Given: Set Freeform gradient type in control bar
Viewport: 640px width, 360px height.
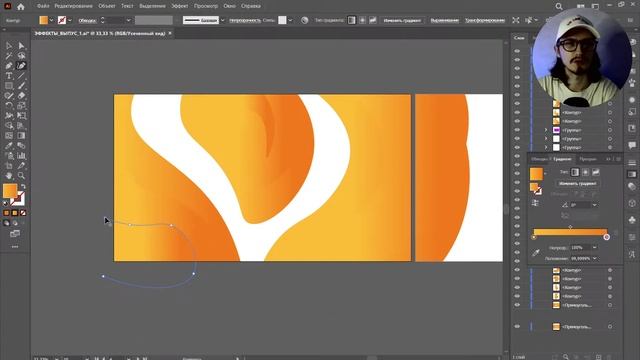Looking at the screenshot, I should point(373,20).
